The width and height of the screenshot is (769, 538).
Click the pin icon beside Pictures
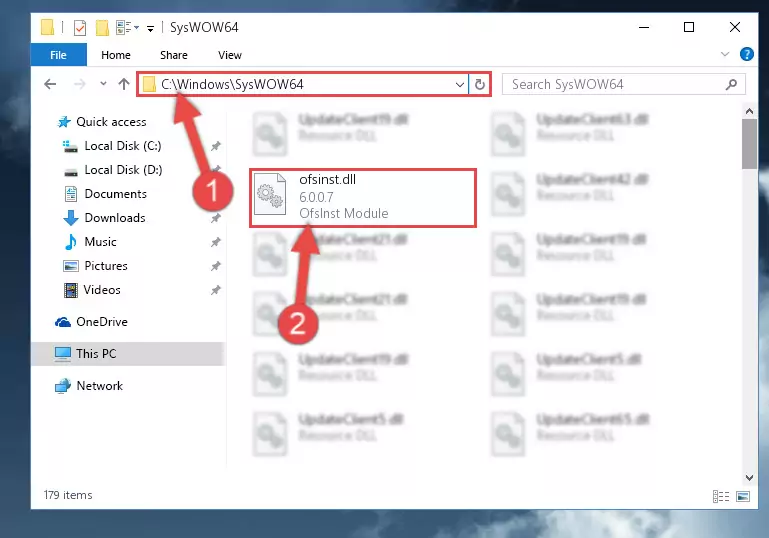215,266
